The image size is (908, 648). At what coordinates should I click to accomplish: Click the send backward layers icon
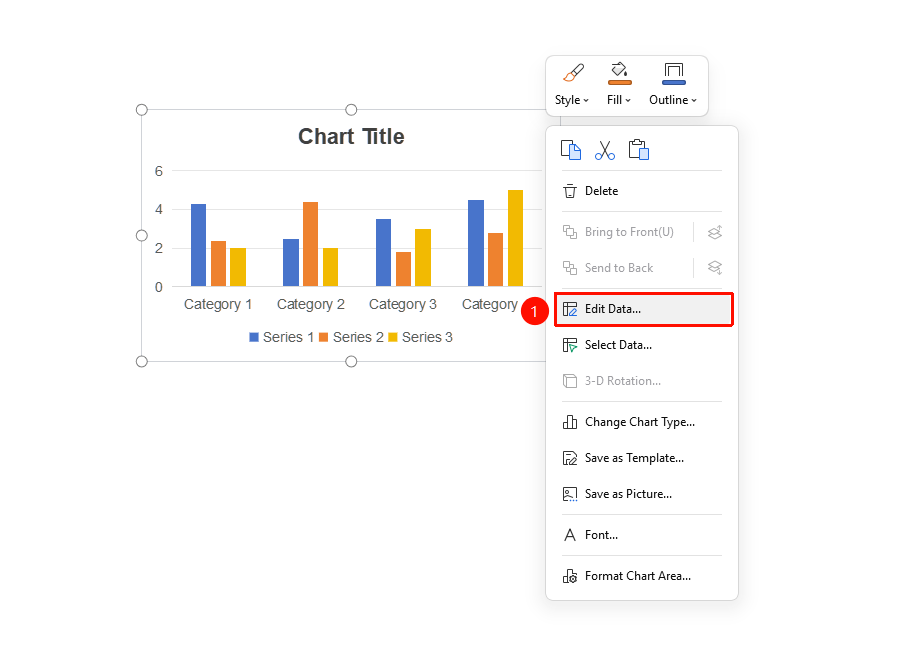(x=715, y=268)
